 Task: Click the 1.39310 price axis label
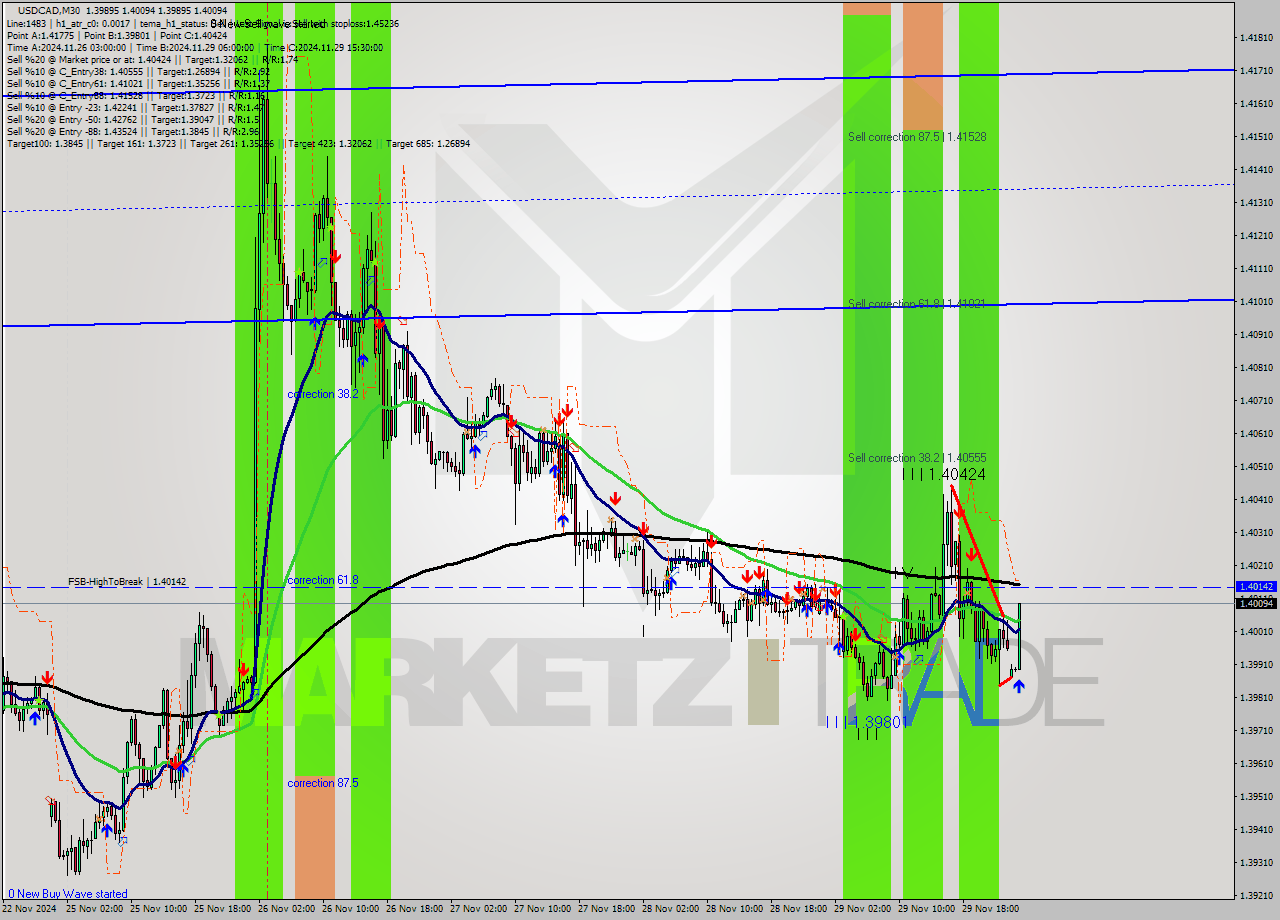click(x=1255, y=863)
